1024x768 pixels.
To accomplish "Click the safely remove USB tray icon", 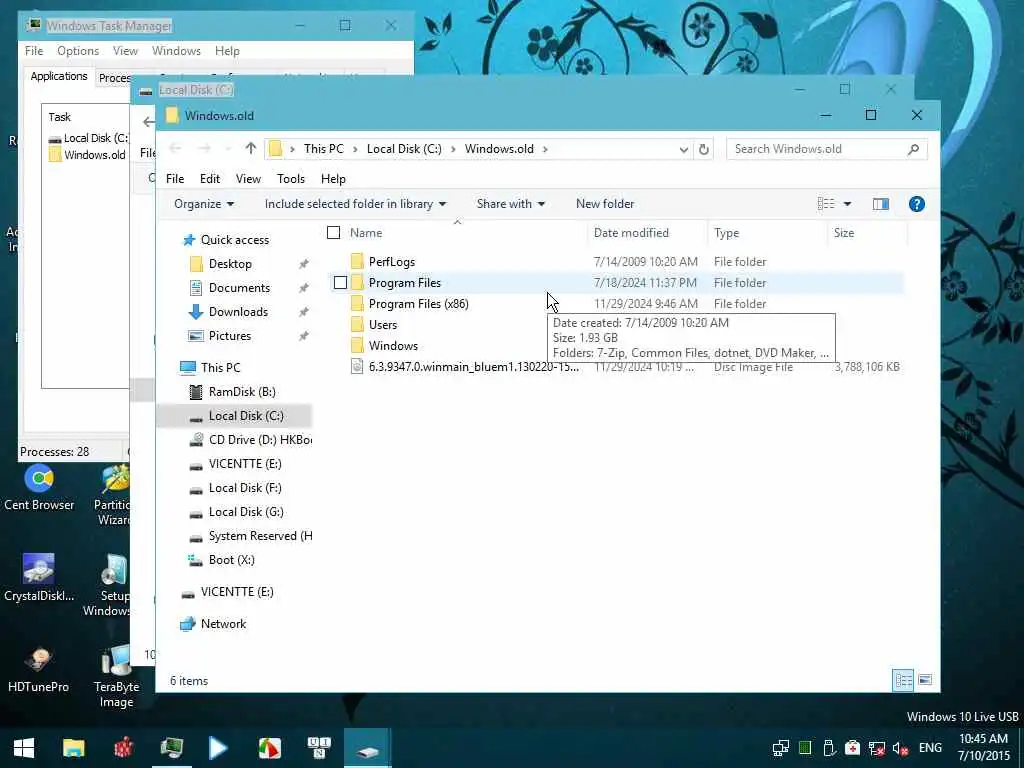I will [x=829, y=748].
